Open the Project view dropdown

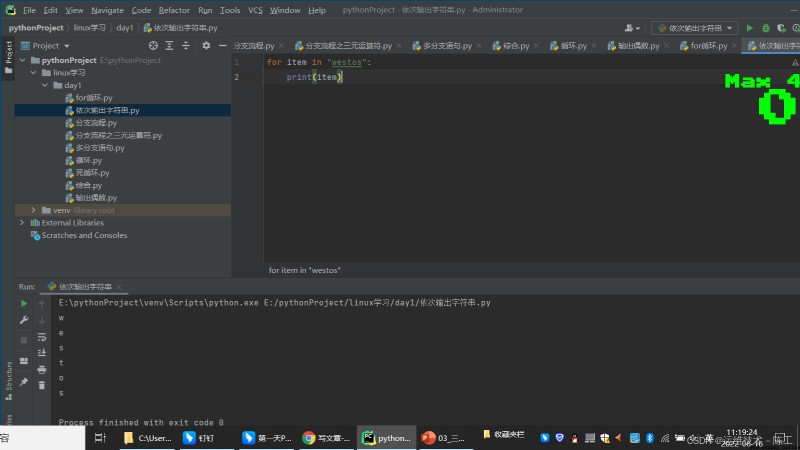(x=45, y=46)
